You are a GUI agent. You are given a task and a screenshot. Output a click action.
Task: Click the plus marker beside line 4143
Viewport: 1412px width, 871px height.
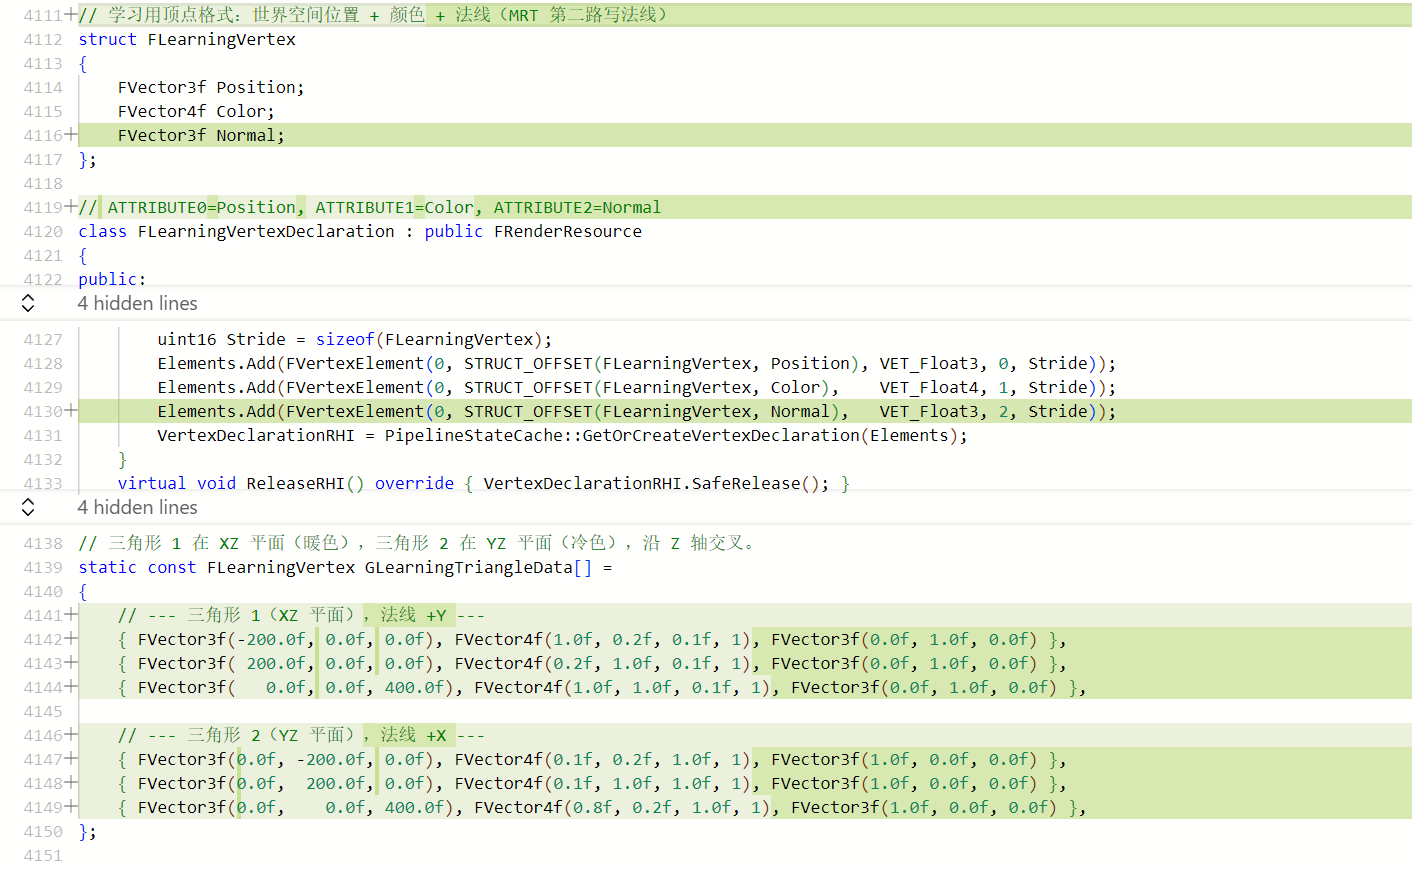click(71, 663)
